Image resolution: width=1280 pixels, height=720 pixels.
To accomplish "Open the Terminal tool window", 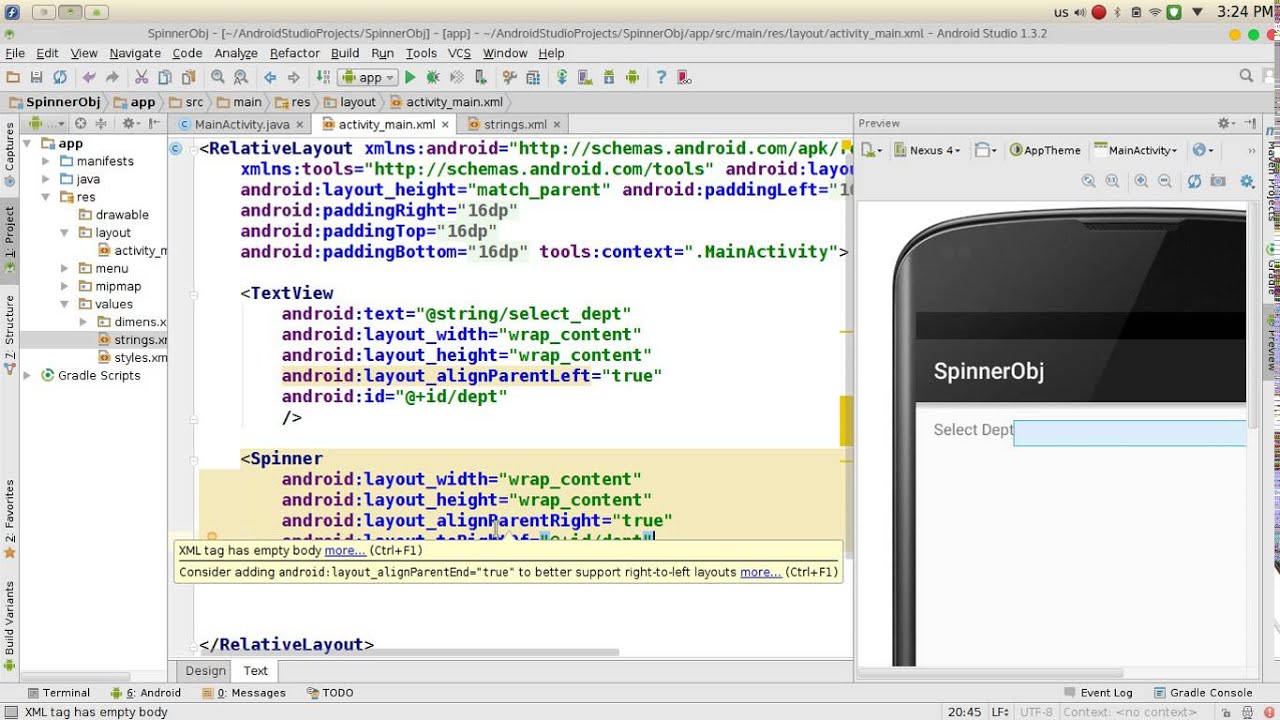I will [58, 692].
